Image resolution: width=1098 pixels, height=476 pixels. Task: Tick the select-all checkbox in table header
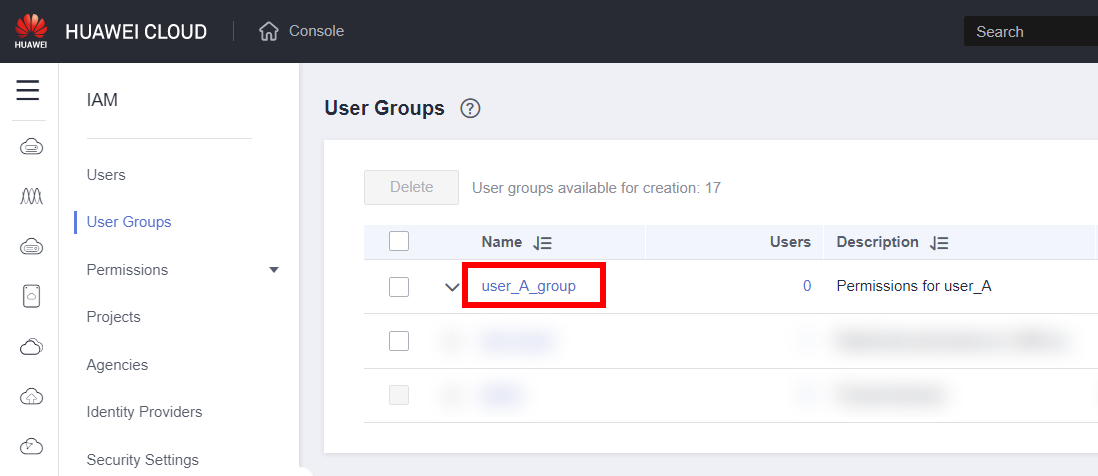[x=399, y=241]
